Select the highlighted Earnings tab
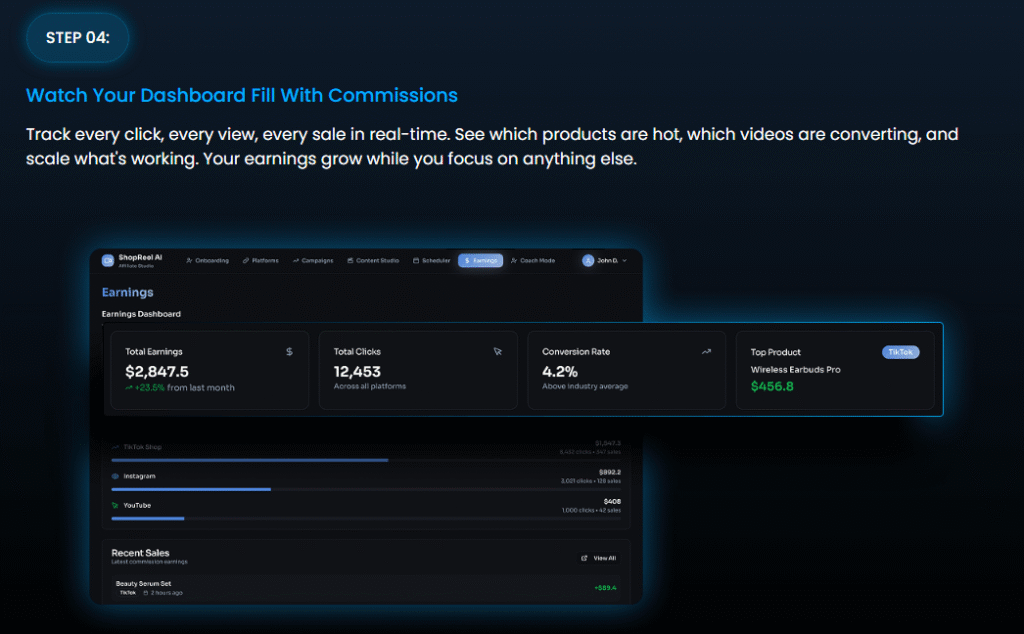This screenshot has height=634, width=1024. tap(481, 261)
